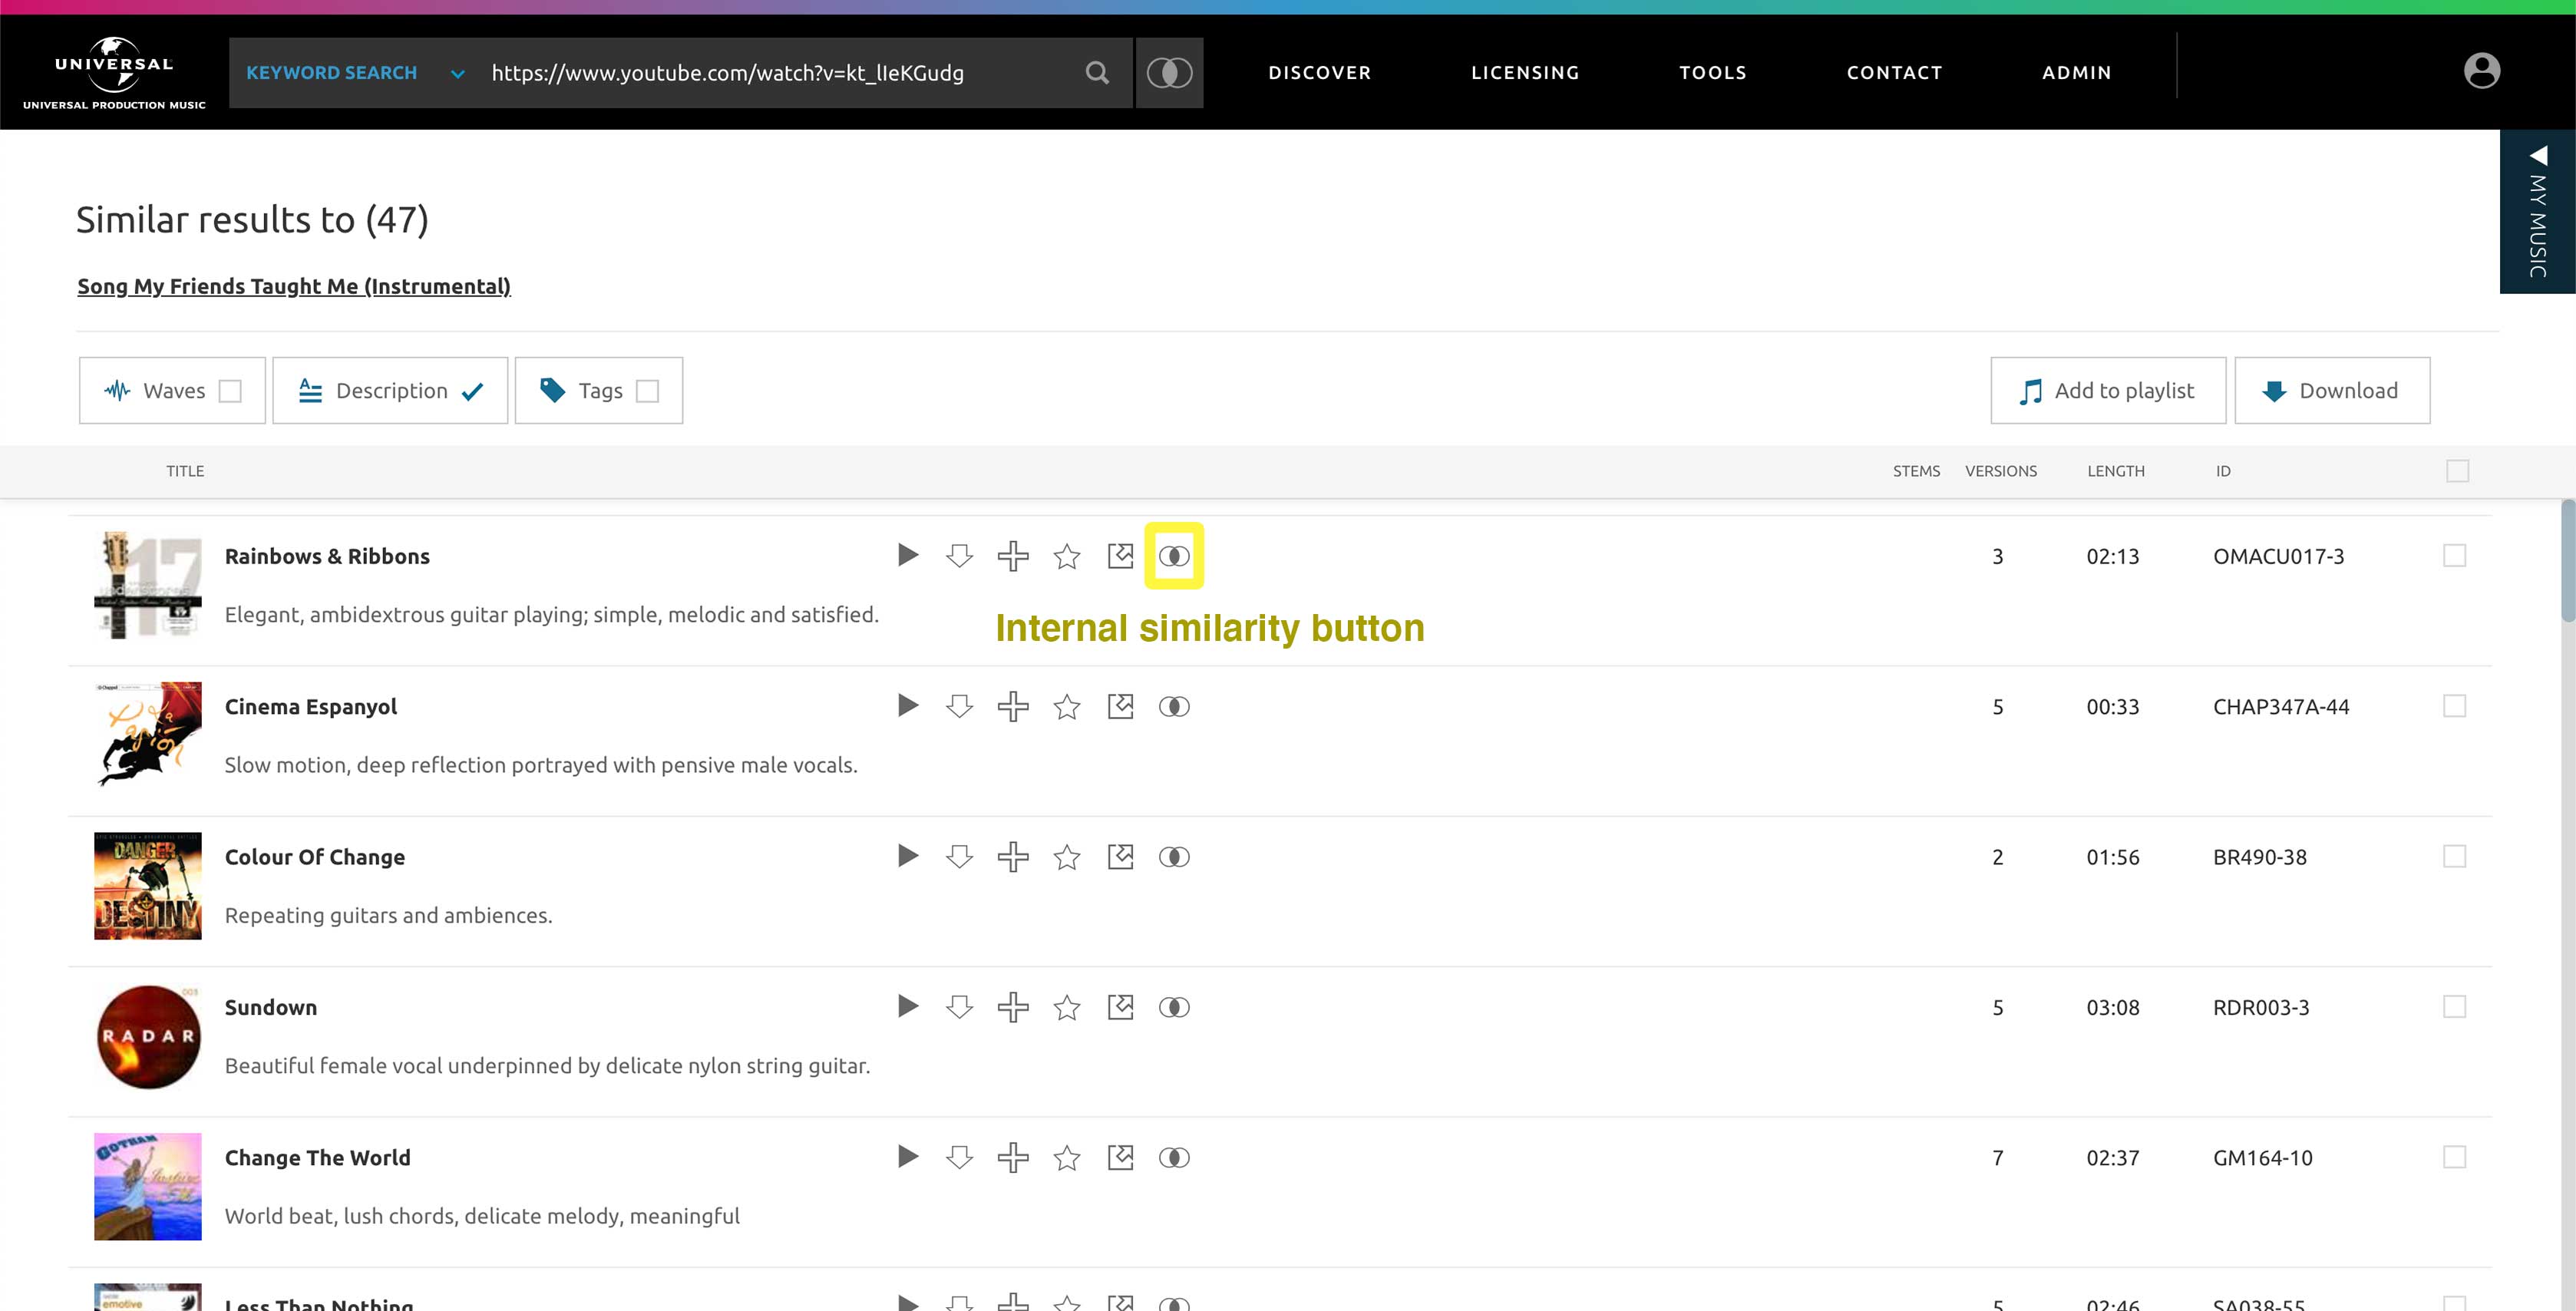Add Cinema Espanyol using plus icon

[x=1013, y=706]
